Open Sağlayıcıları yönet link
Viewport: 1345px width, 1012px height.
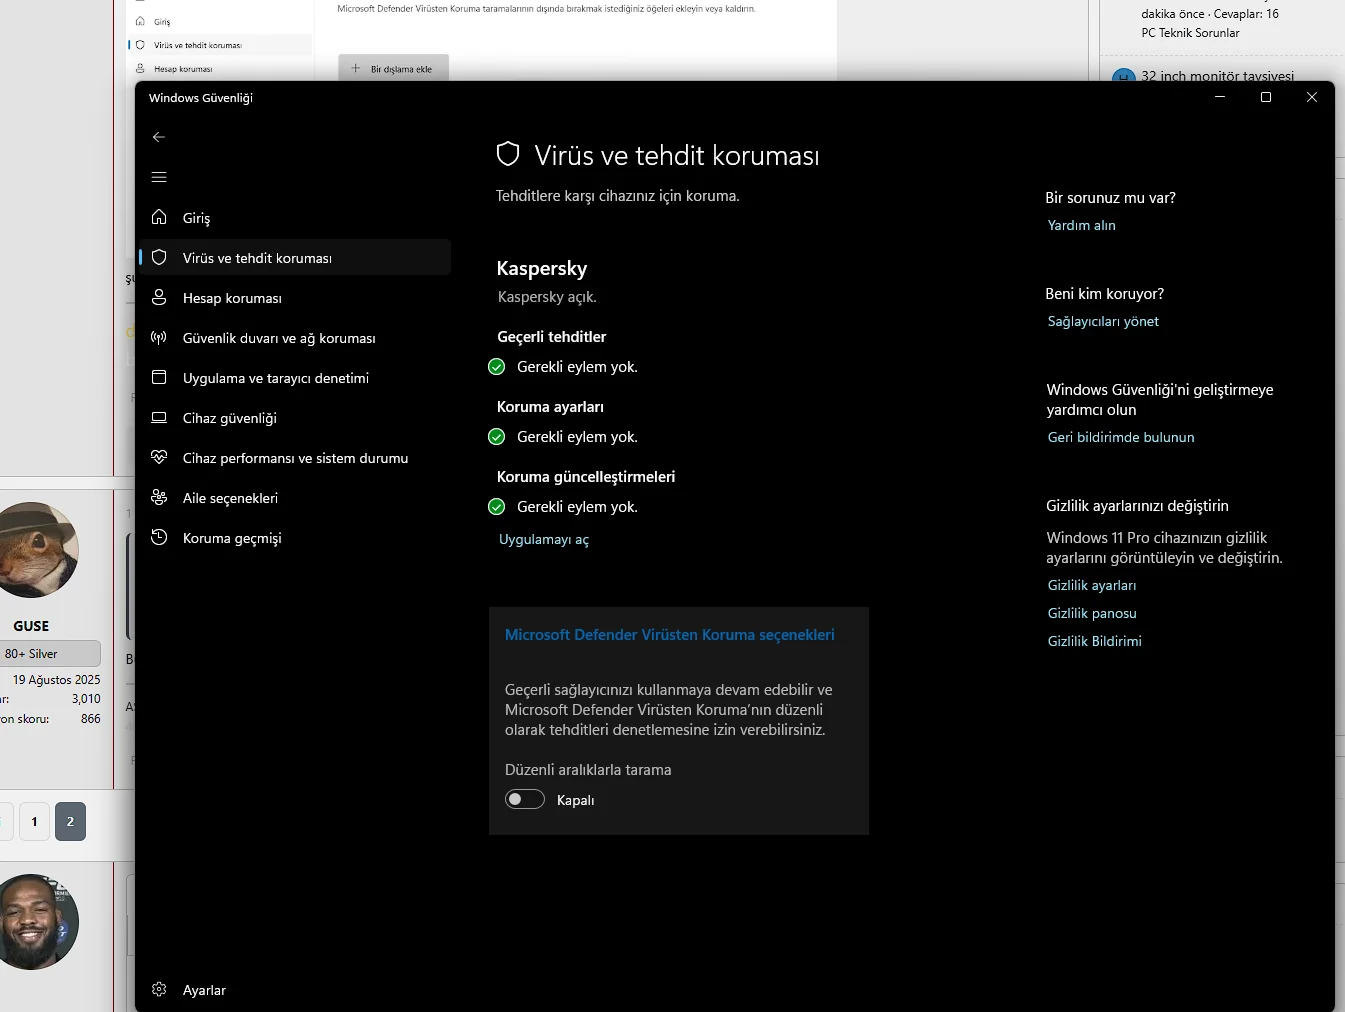pyautogui.click(x=1103, y=321)
